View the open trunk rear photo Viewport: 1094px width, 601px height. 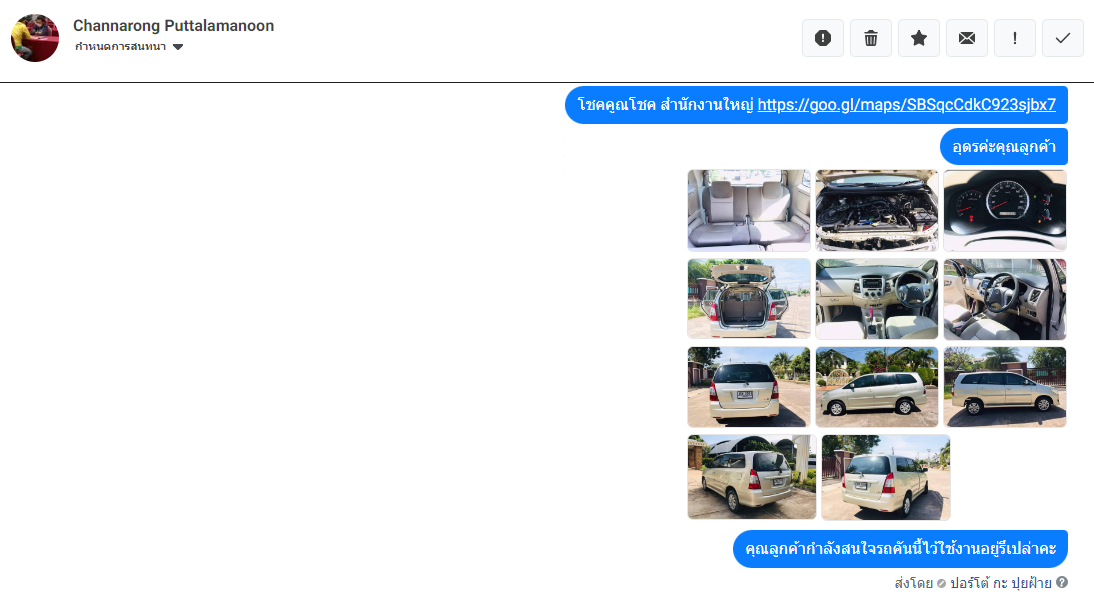(x=749, y=299)
